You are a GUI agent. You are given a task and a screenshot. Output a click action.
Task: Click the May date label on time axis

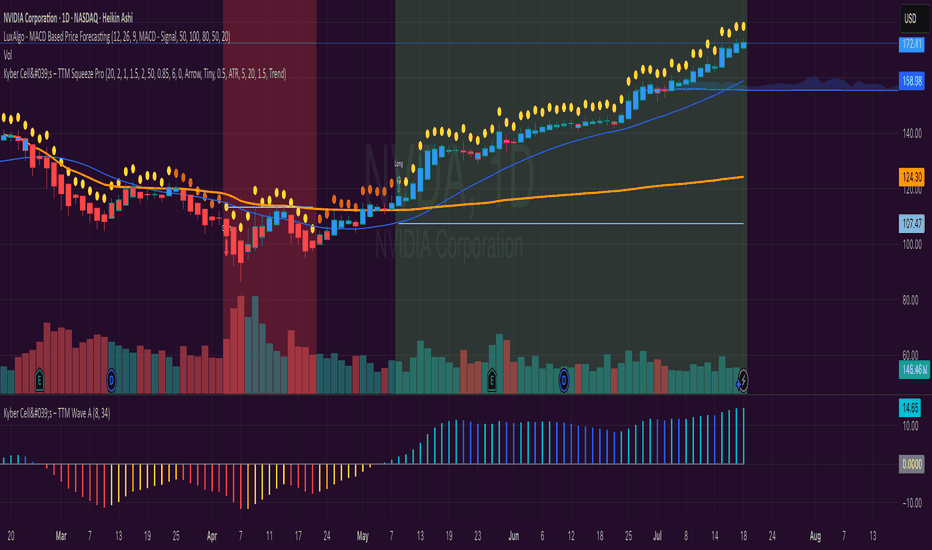pos(363,536)
